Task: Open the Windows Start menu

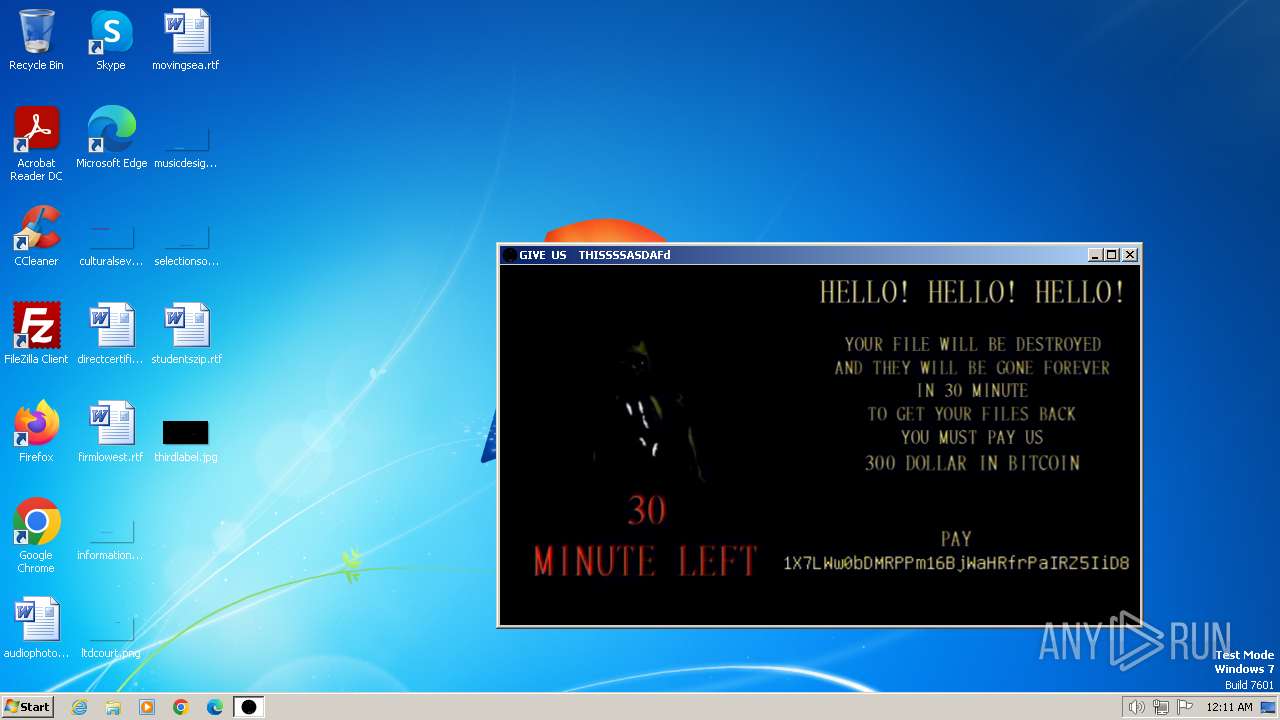Action: [x=27, y=707]
